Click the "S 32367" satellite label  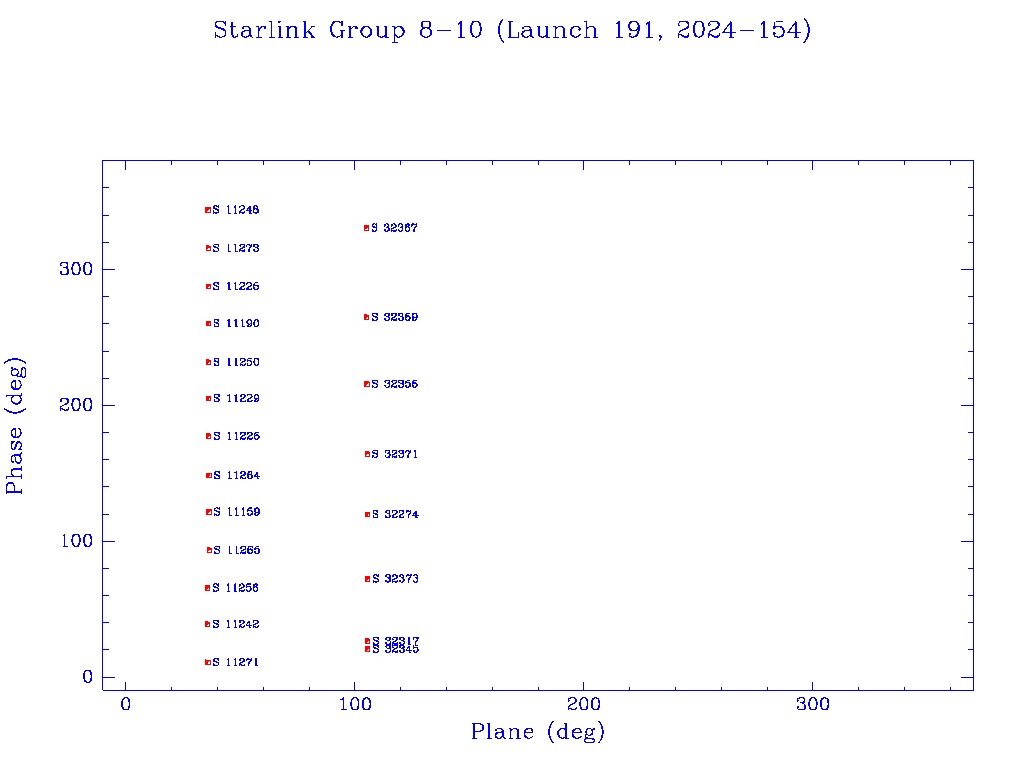pos(394,228)
